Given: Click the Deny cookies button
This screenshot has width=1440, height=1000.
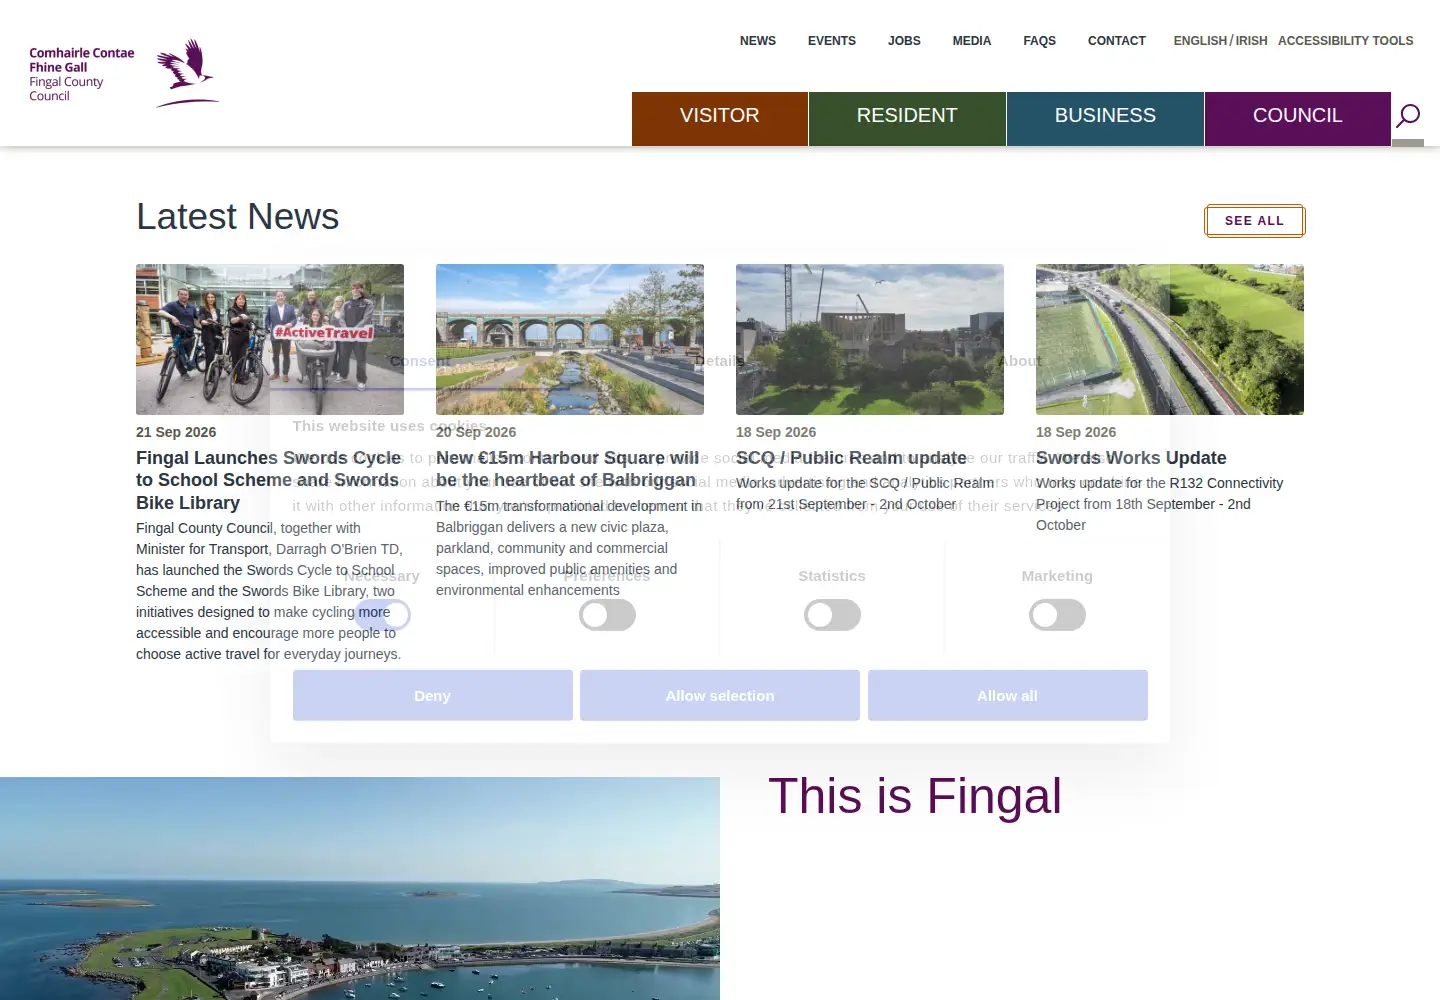Looking at the screenshot, I should tap(433, 695).
